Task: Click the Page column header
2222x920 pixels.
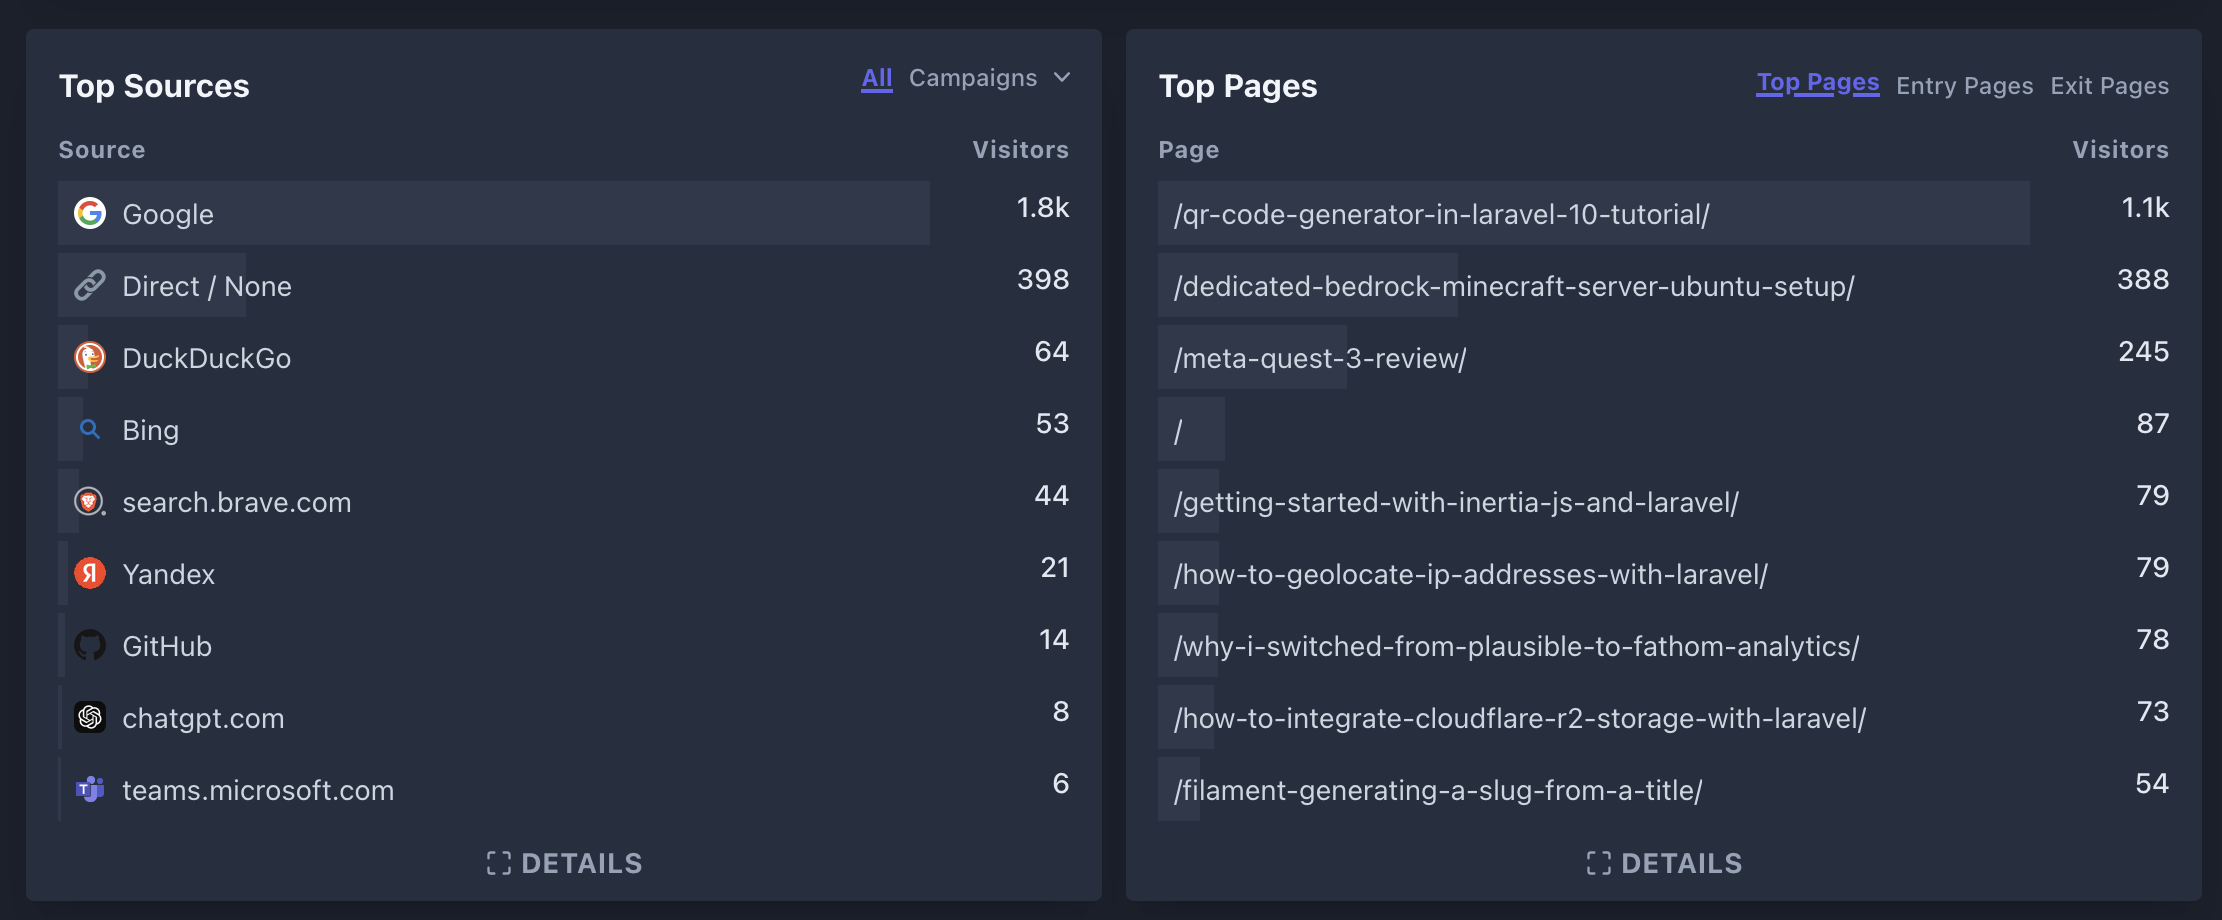Action: (x=1189, y=149)
